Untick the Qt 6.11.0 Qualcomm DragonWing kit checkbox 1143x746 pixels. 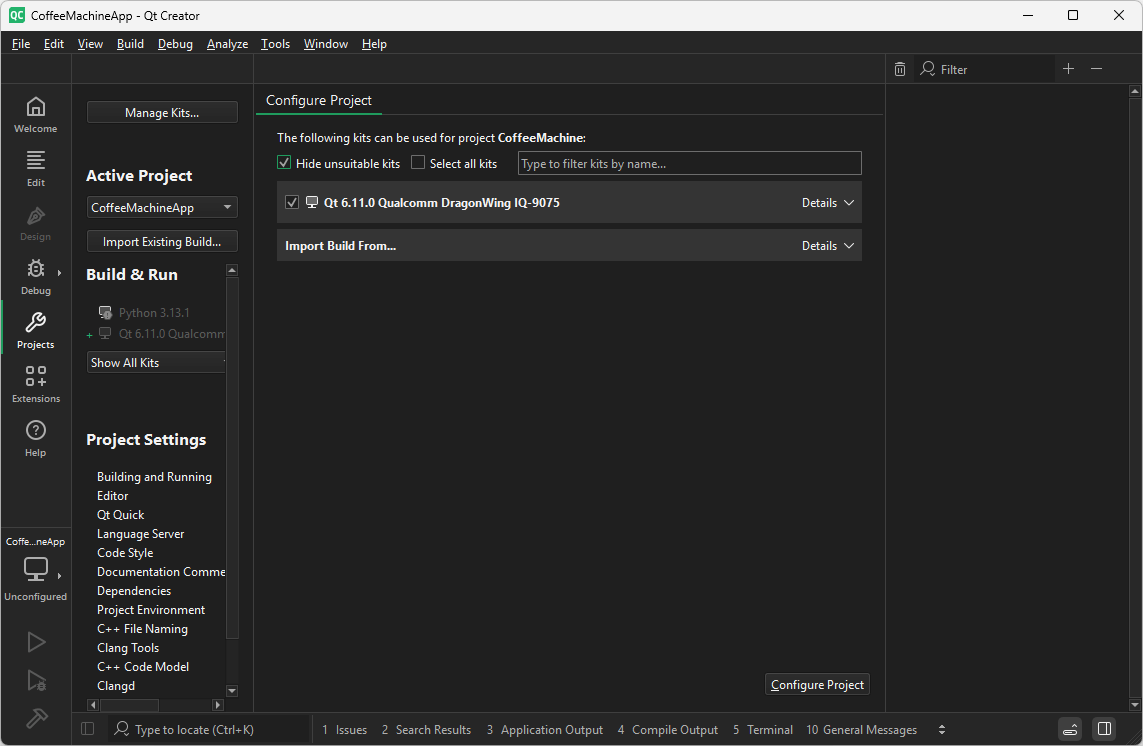point(291,202)
